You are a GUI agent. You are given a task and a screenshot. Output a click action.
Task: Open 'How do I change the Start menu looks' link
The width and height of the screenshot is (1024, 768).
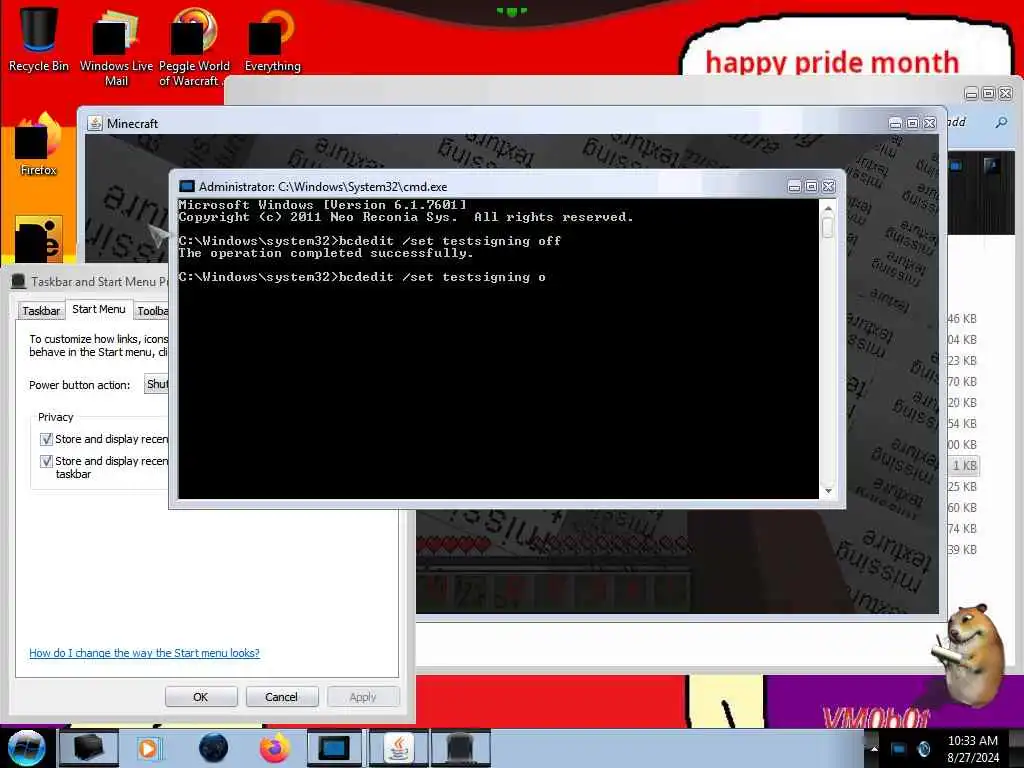(144, 653)
